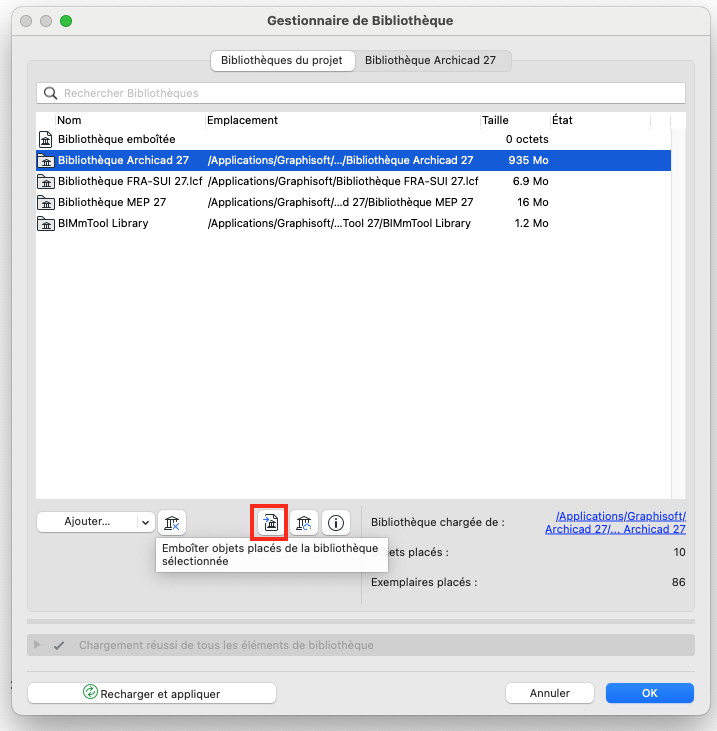This screenshot has width=717, height=731.
Task: Click the FRA-SUI 27.lcf location path
Action: (x=343, y=181)
